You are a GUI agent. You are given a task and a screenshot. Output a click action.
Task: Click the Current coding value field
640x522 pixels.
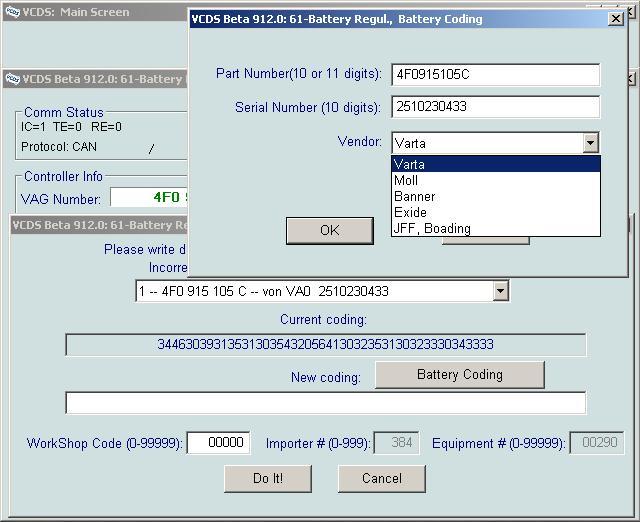325,345
